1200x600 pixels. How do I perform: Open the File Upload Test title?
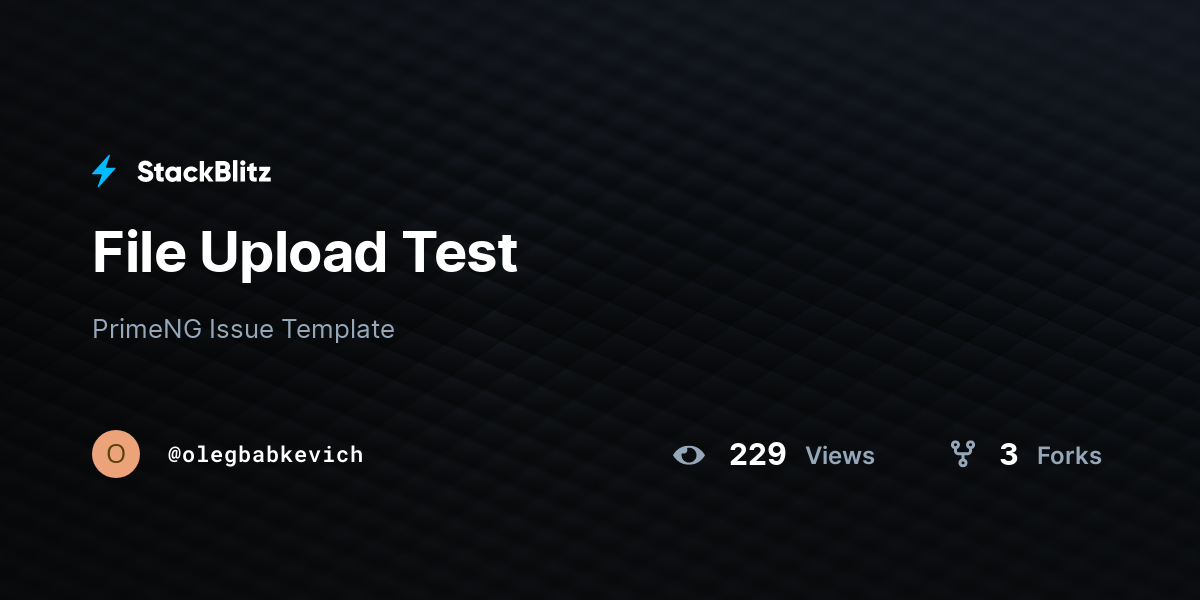305,252
